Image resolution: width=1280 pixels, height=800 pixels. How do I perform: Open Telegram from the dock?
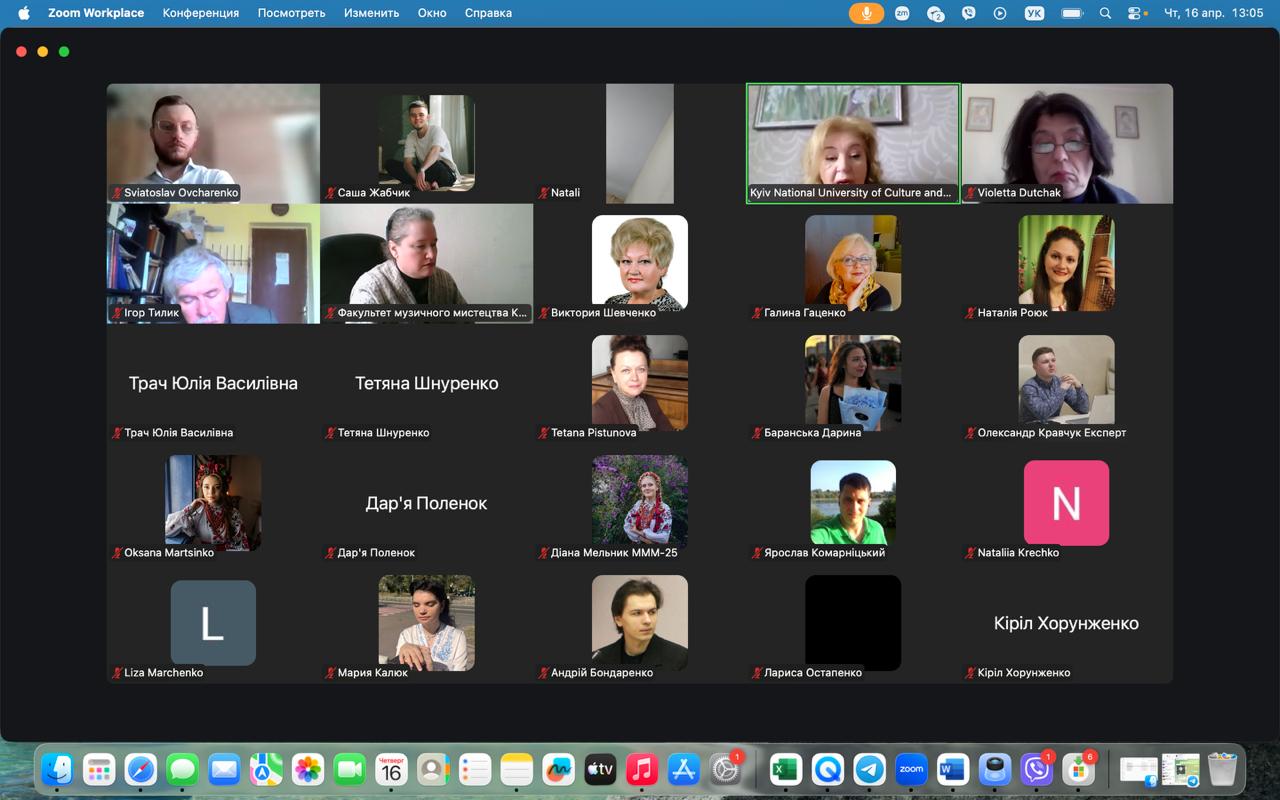coord(869,769)
